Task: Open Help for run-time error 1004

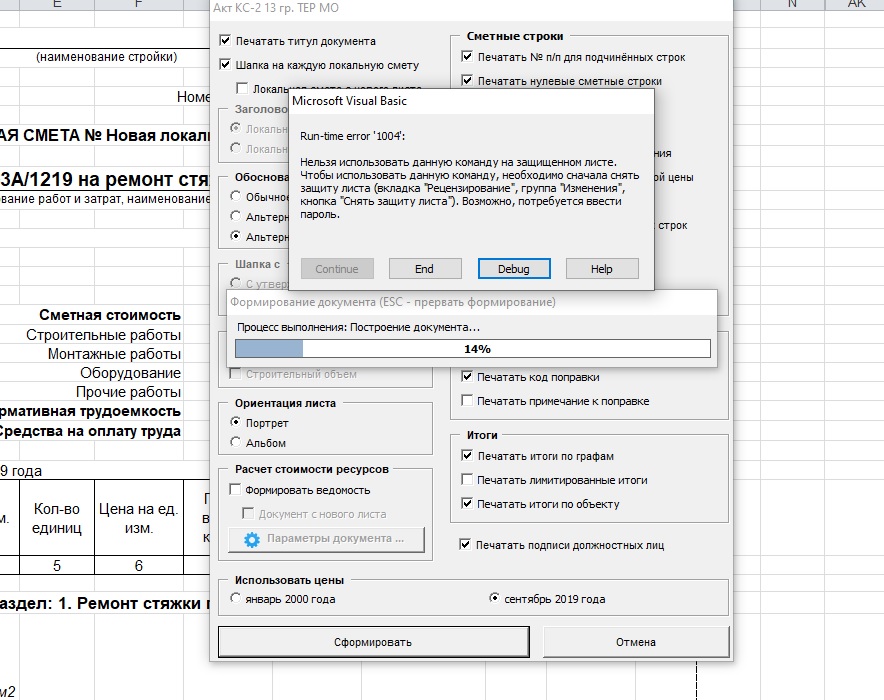Action: [602, 269]
